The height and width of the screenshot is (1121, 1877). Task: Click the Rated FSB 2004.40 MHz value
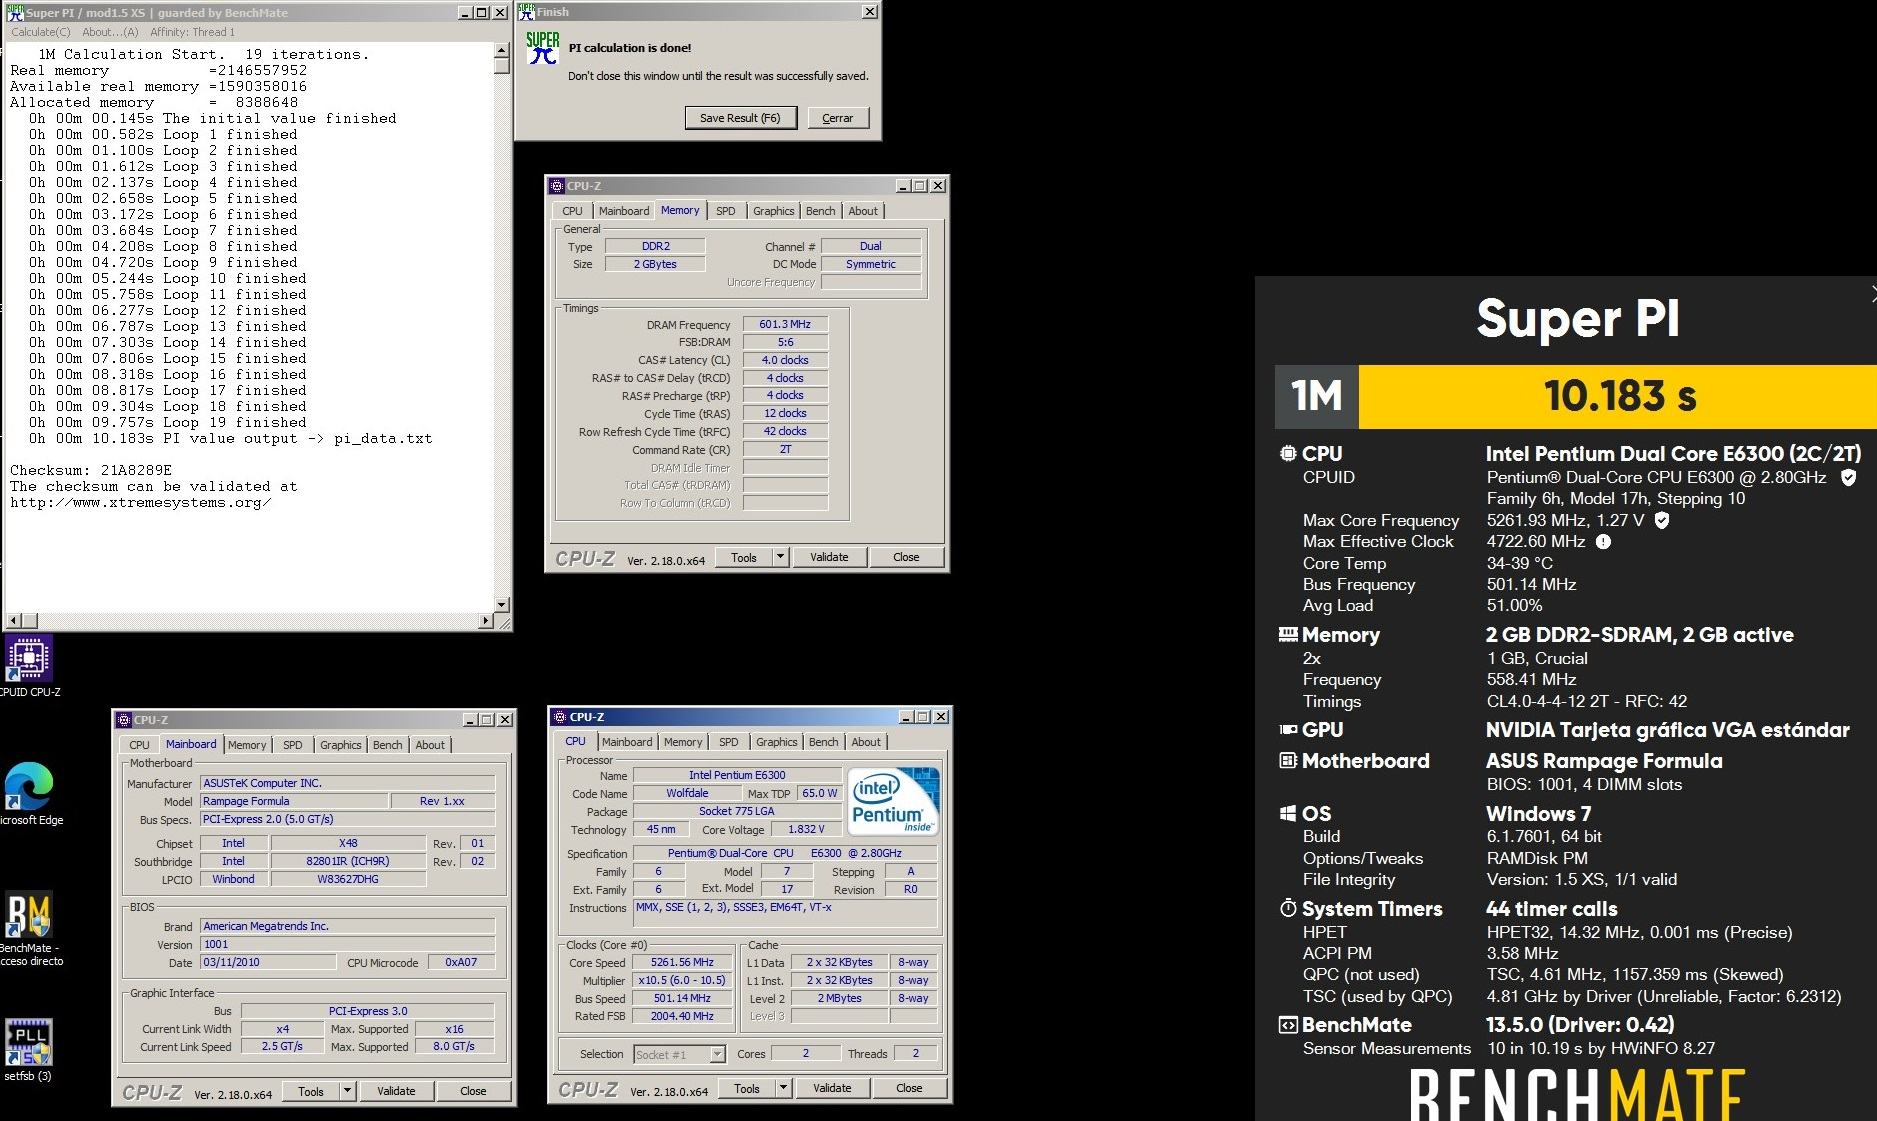682,1016
